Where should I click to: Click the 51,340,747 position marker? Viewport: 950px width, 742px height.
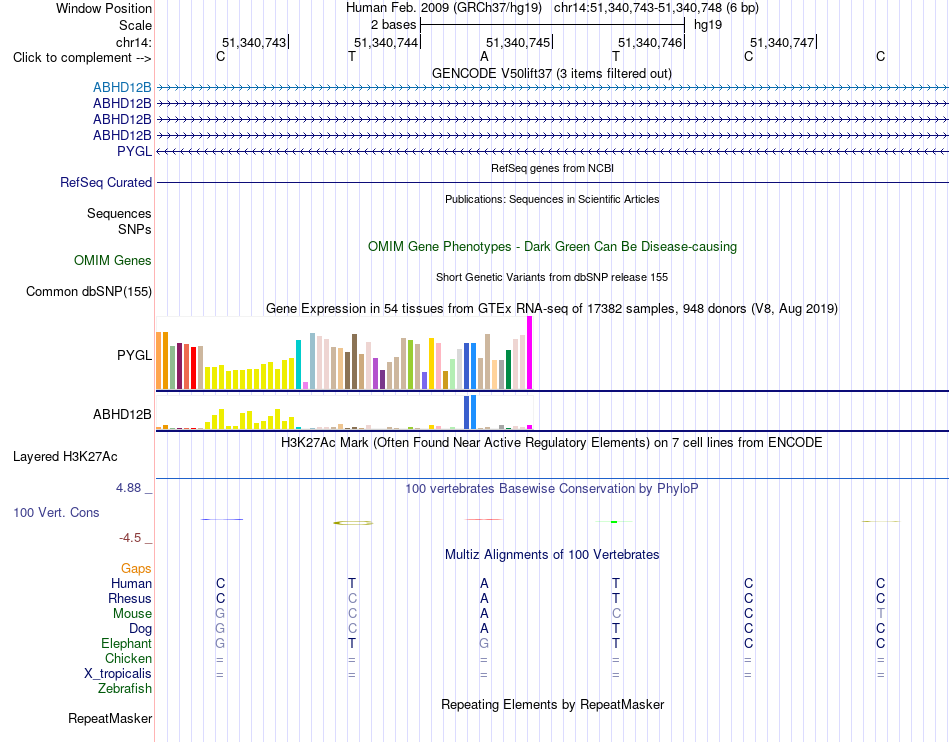tap(782, 42)
